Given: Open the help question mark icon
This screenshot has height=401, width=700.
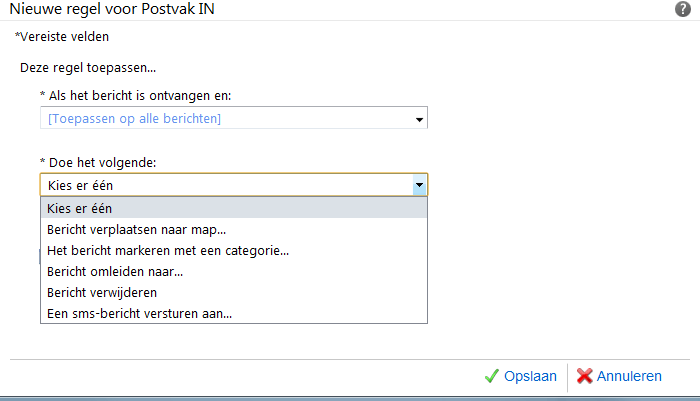Looking at the screenshot, I should tap(683, 8).
